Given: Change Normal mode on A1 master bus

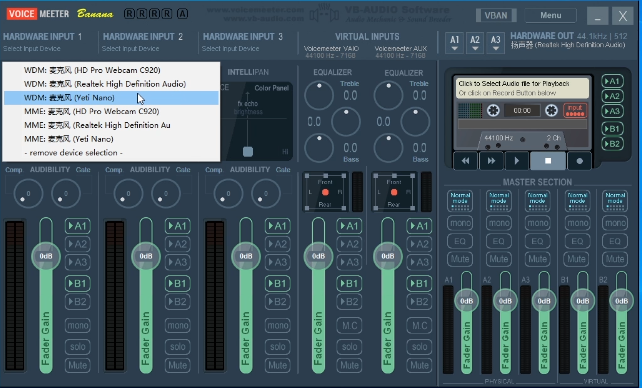Looking at the screenshot, I should tap(460, 201).
